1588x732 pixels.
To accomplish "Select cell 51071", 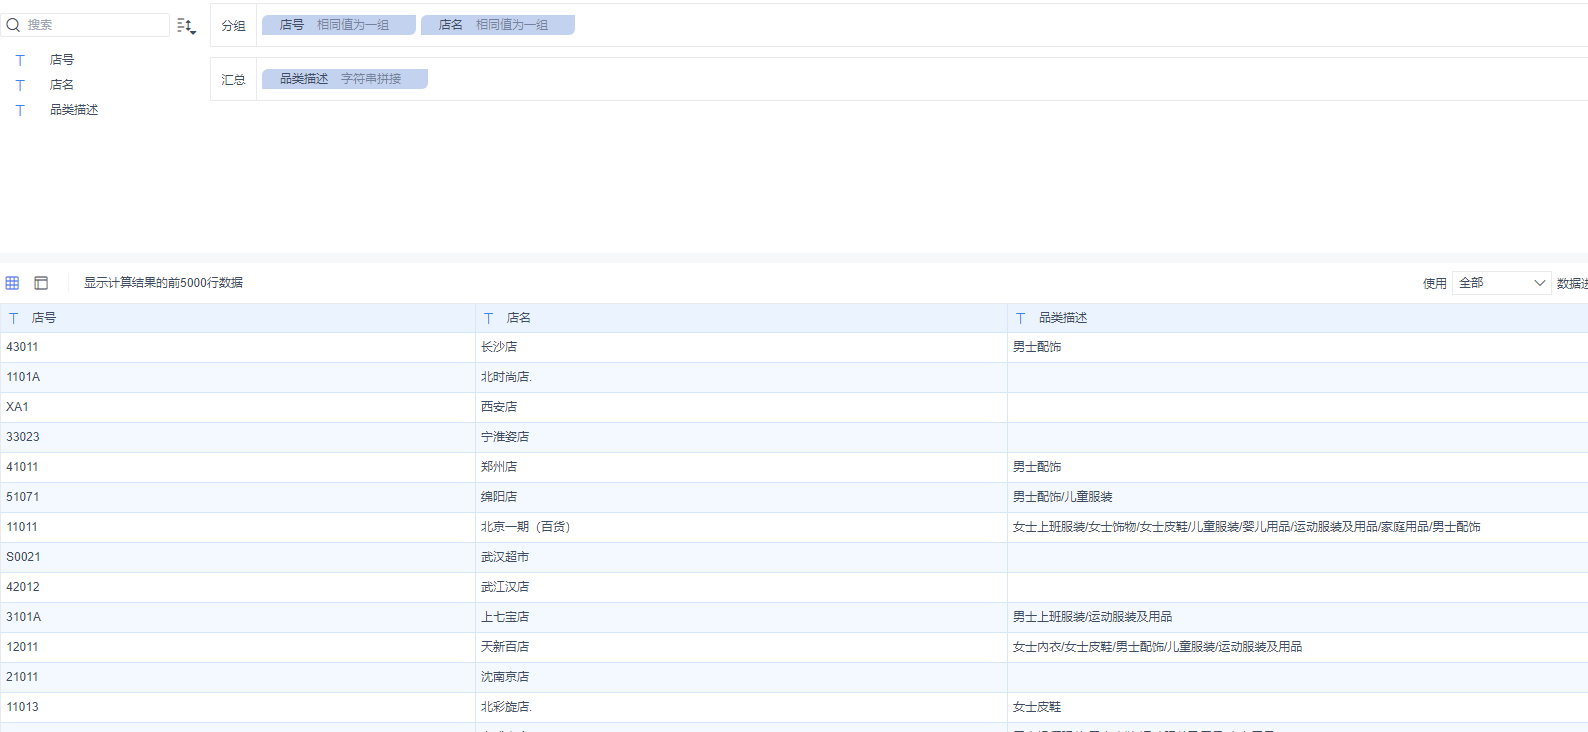I will 238,497.
